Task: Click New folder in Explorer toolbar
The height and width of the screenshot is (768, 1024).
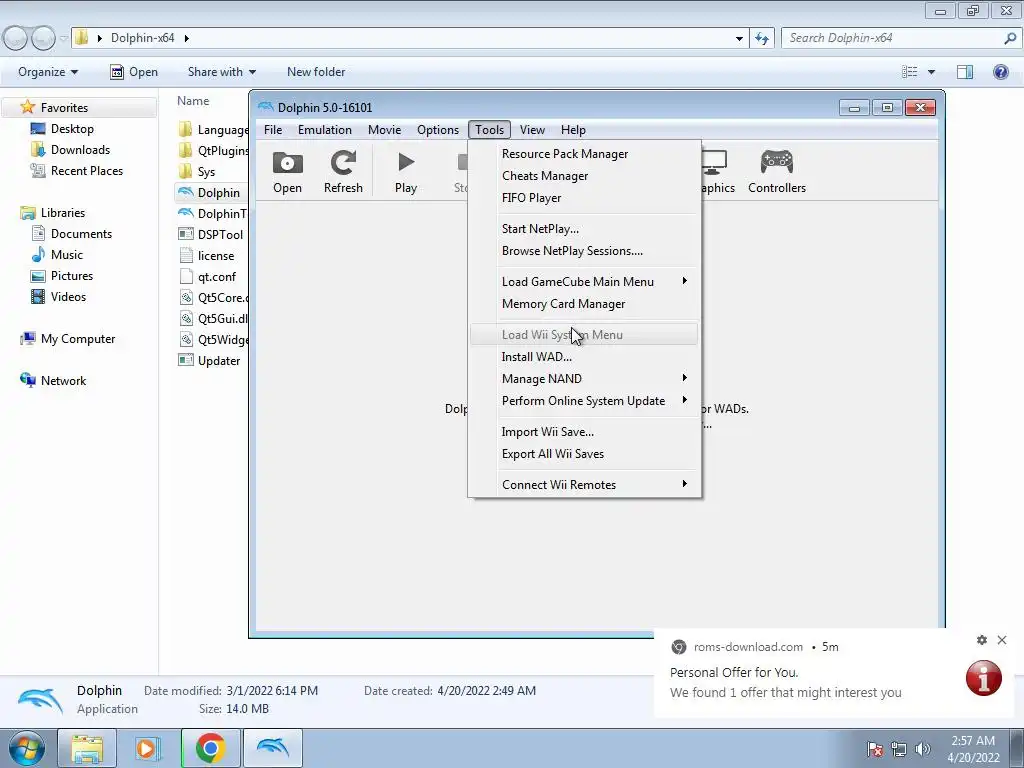Action: [x=316, y=72]
